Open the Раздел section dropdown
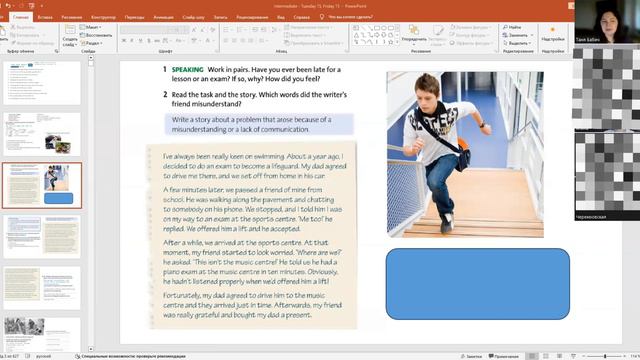 coord(91,43)
